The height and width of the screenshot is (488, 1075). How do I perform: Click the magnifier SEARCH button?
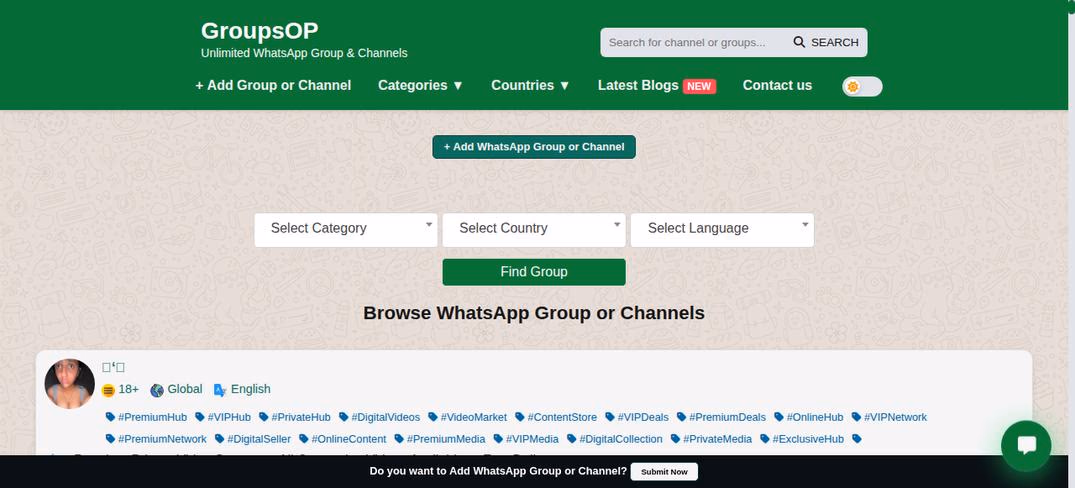[x=826, y=42]
